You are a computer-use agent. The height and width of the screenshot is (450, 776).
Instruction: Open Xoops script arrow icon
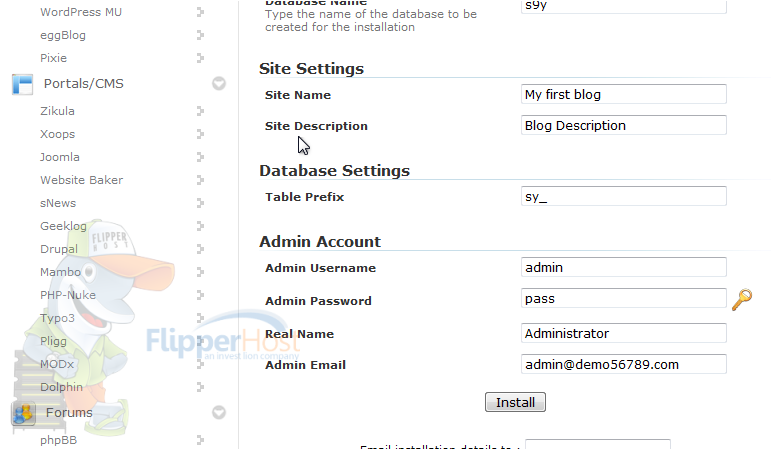tap(200, 134)
